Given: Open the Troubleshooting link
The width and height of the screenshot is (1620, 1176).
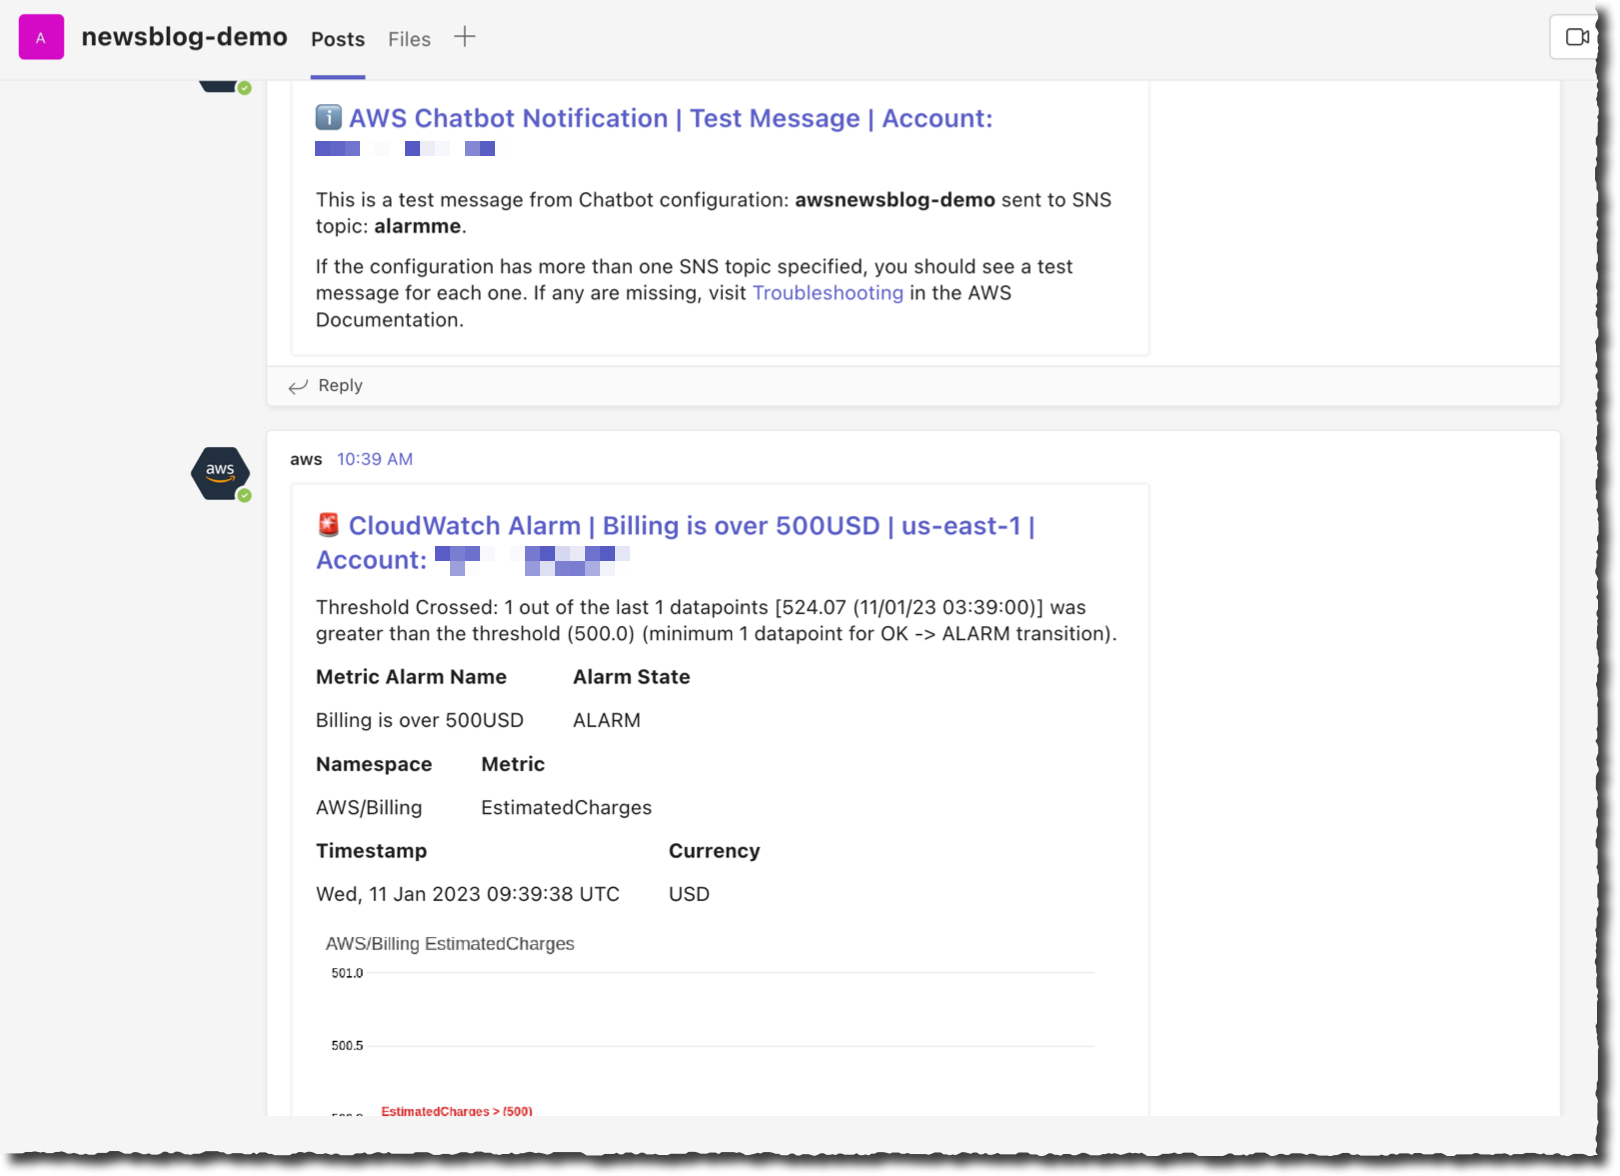Looking at the screenshot, I should coord(827,293).
